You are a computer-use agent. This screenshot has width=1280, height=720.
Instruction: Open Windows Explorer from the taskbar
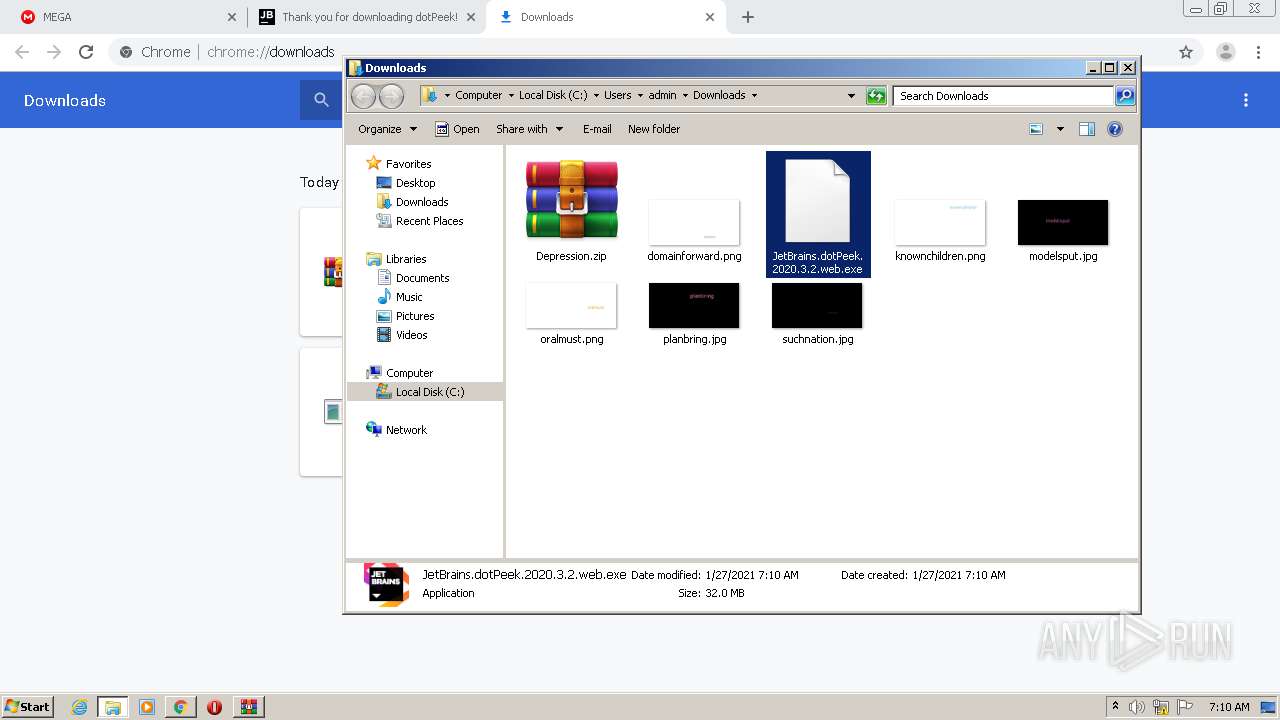(113, 707)
